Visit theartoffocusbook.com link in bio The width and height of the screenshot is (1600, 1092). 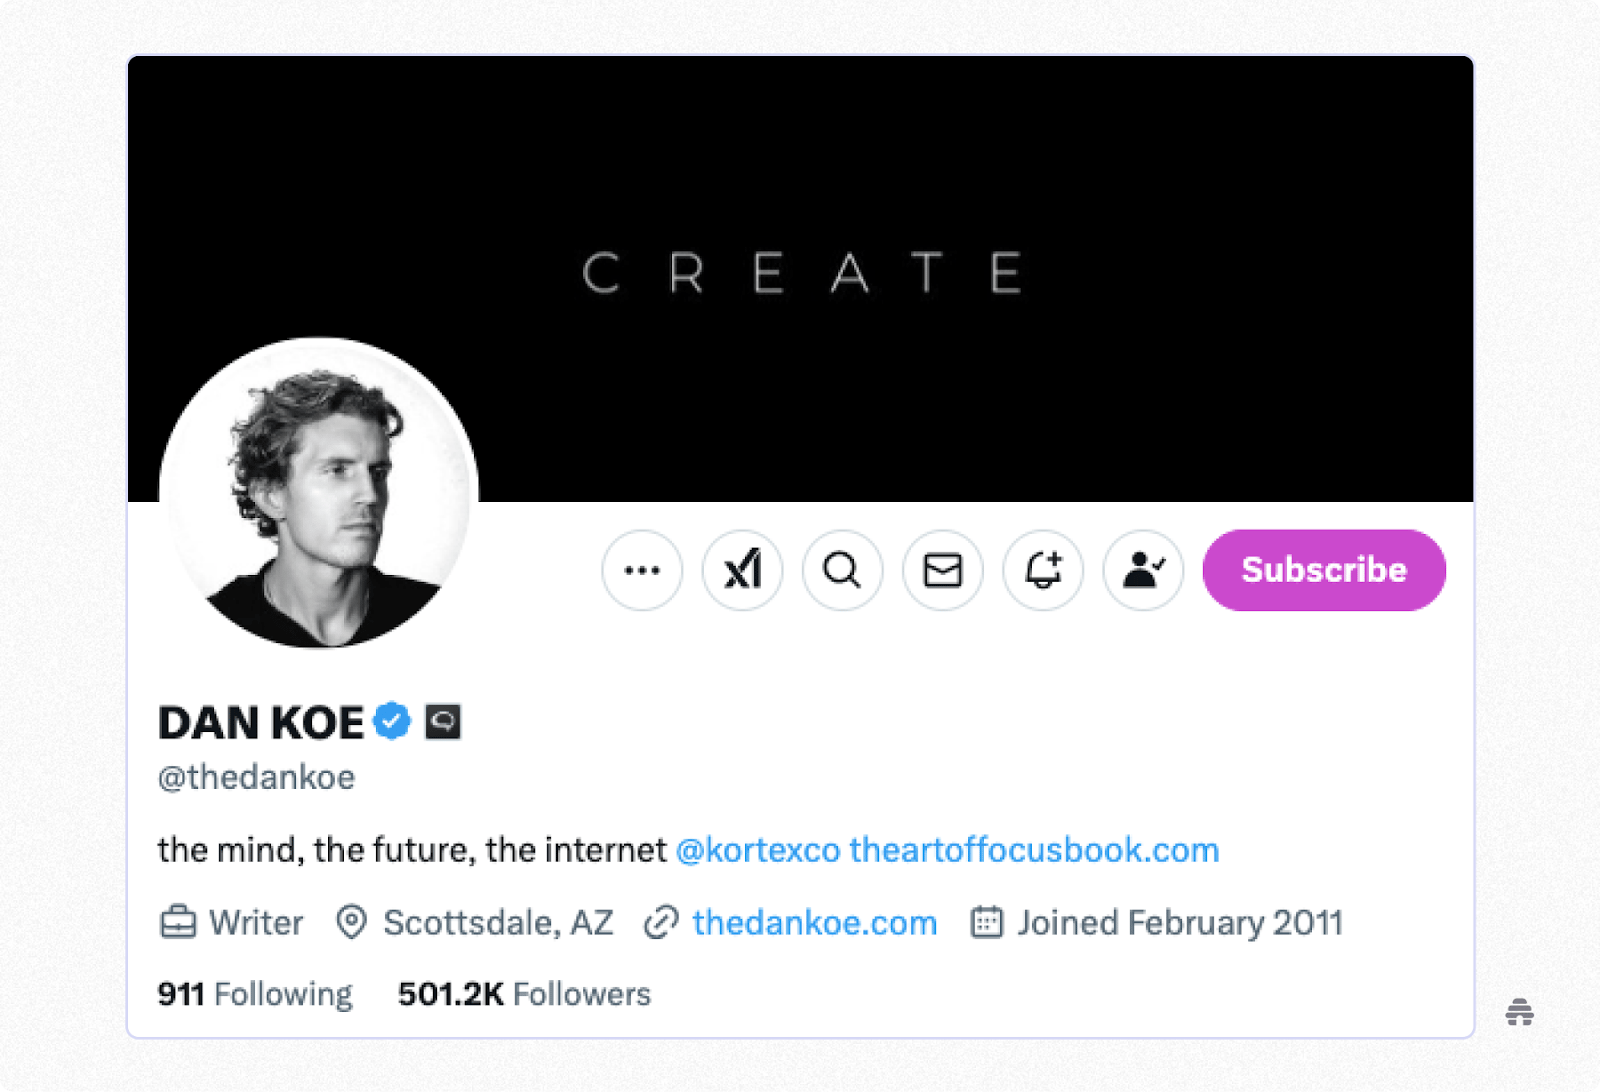tap(1034, 850)
